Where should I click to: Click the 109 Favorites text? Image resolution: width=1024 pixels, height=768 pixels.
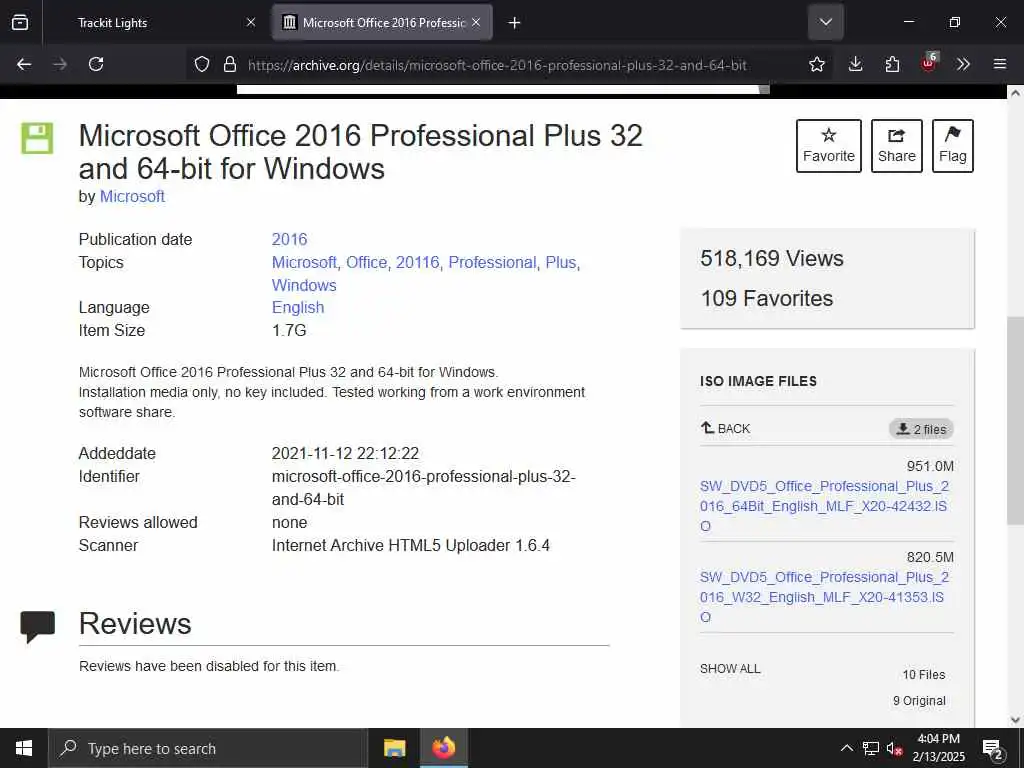point(767,298)
